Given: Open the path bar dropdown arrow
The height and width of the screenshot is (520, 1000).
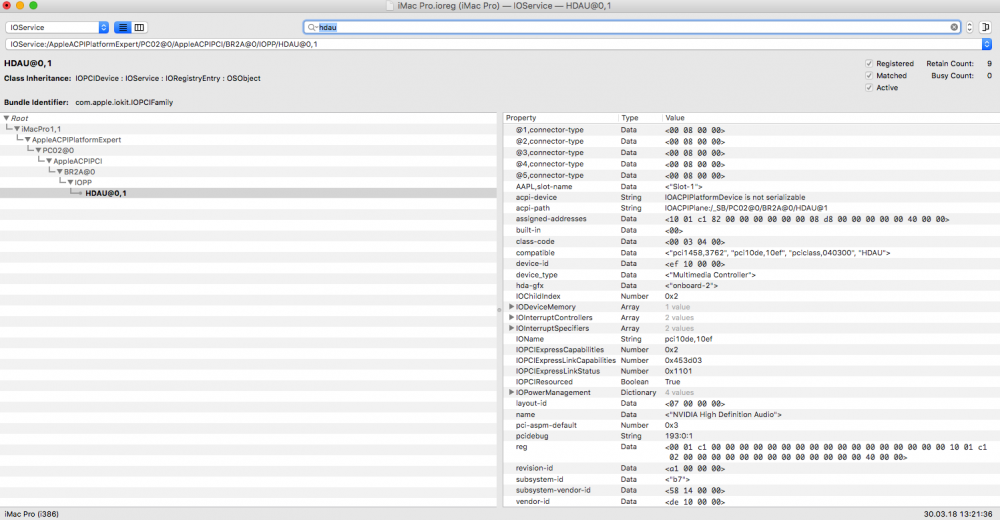Looking at the screenshot, I should pos(987,44).
